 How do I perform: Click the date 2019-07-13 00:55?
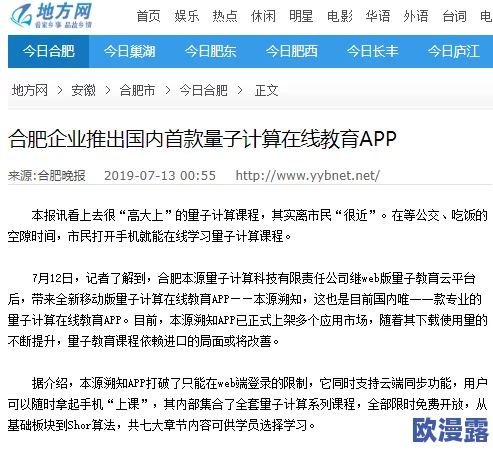(x=160, y=175)
